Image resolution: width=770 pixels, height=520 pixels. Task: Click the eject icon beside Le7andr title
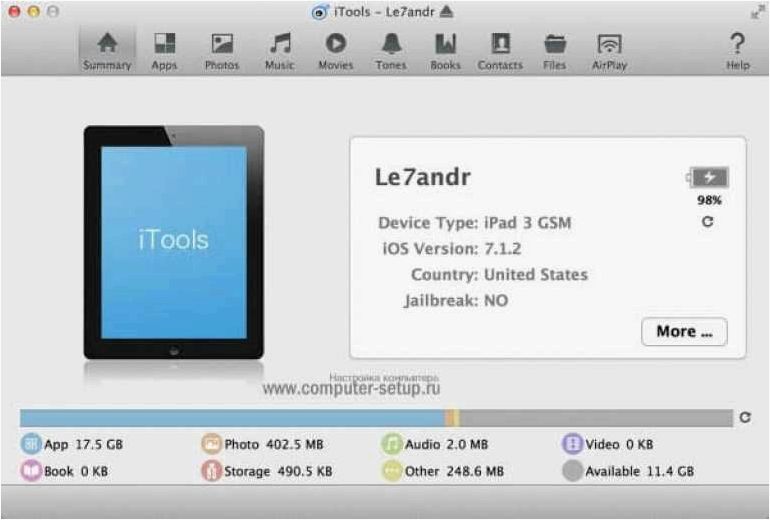coord(446,11)
